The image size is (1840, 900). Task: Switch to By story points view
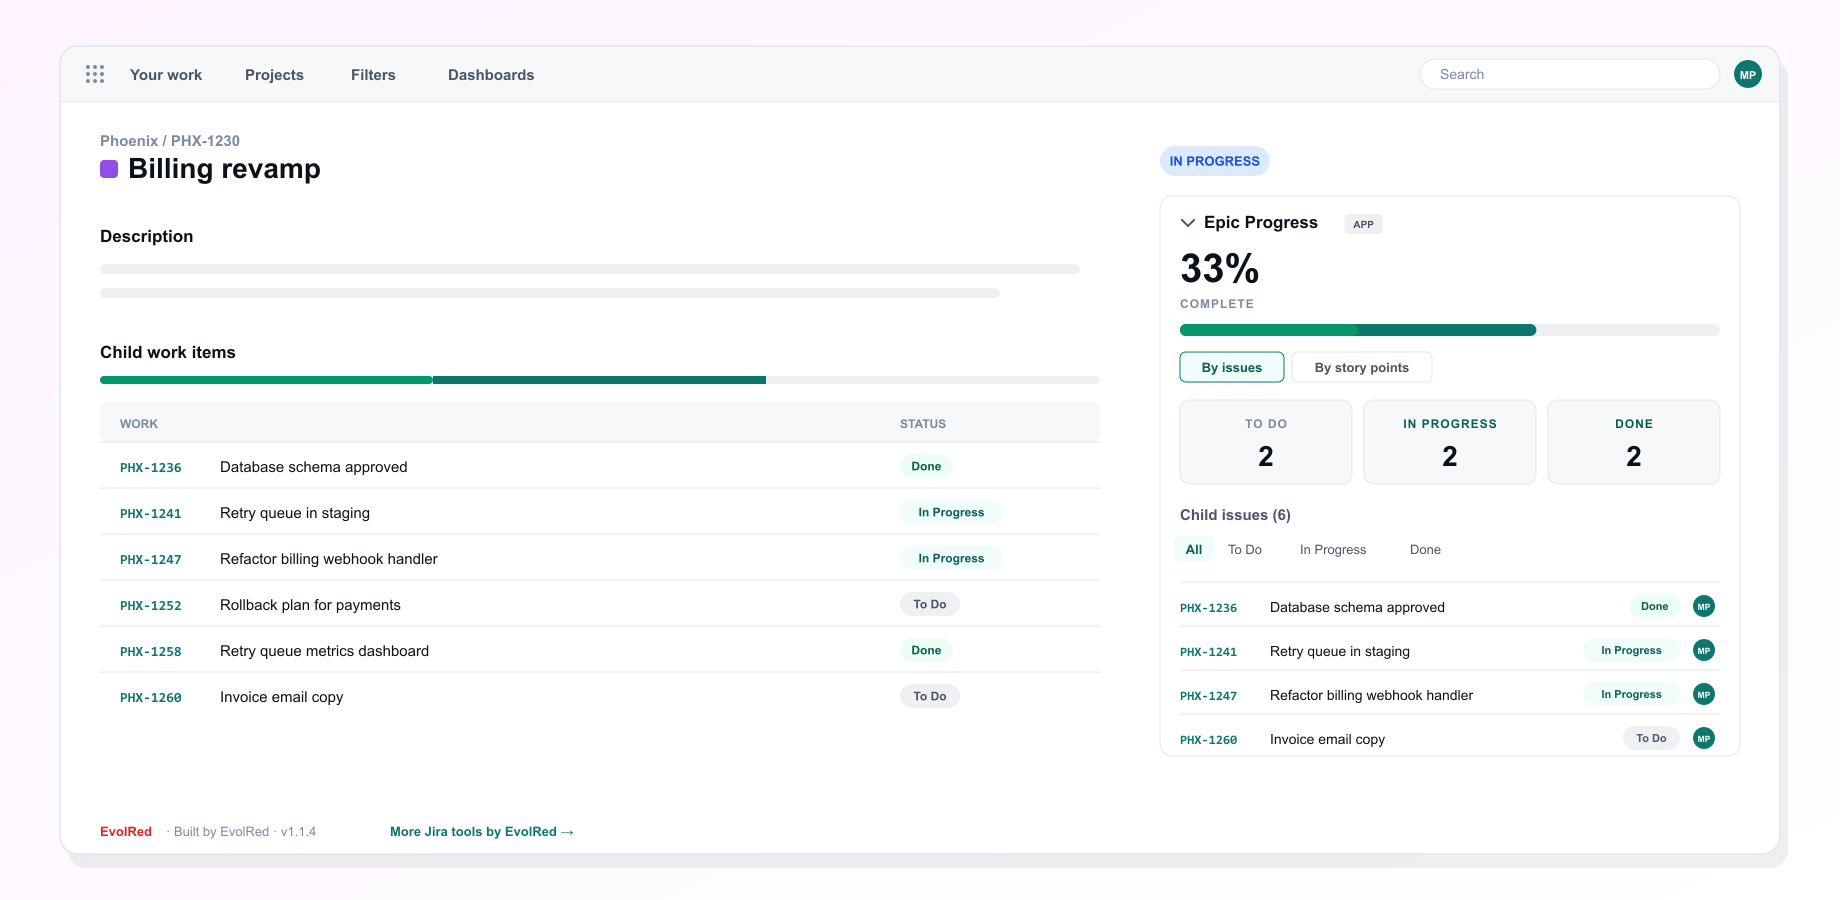(x=1362, y=367)
